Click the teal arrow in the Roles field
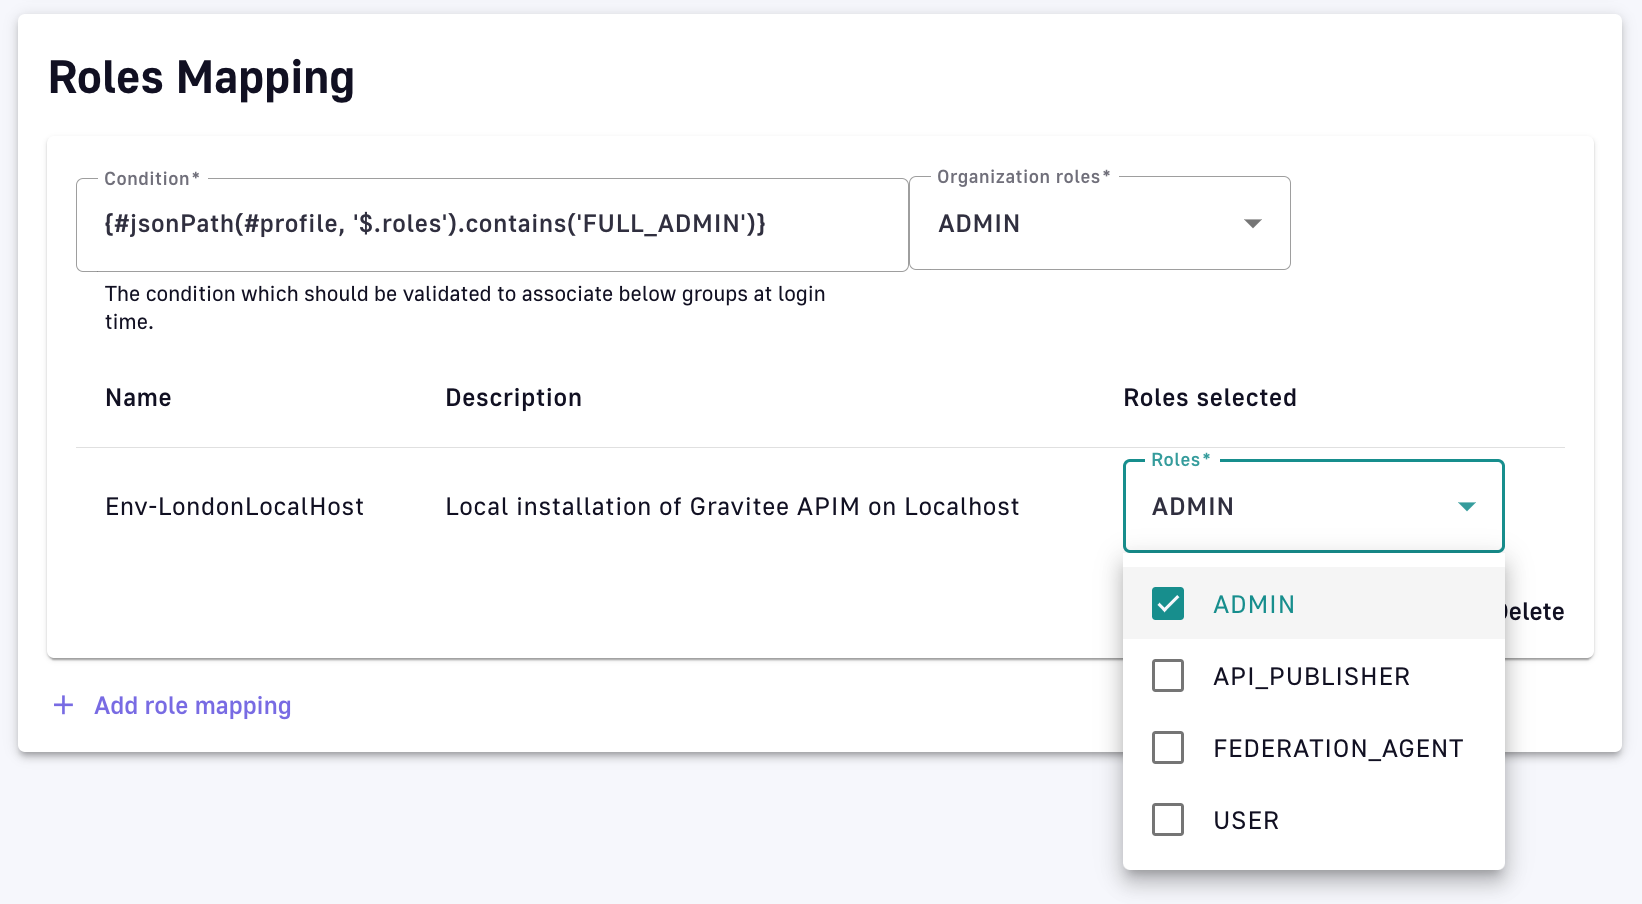This screenshot has height=904, width=1642. click(x=1466, y=507)
